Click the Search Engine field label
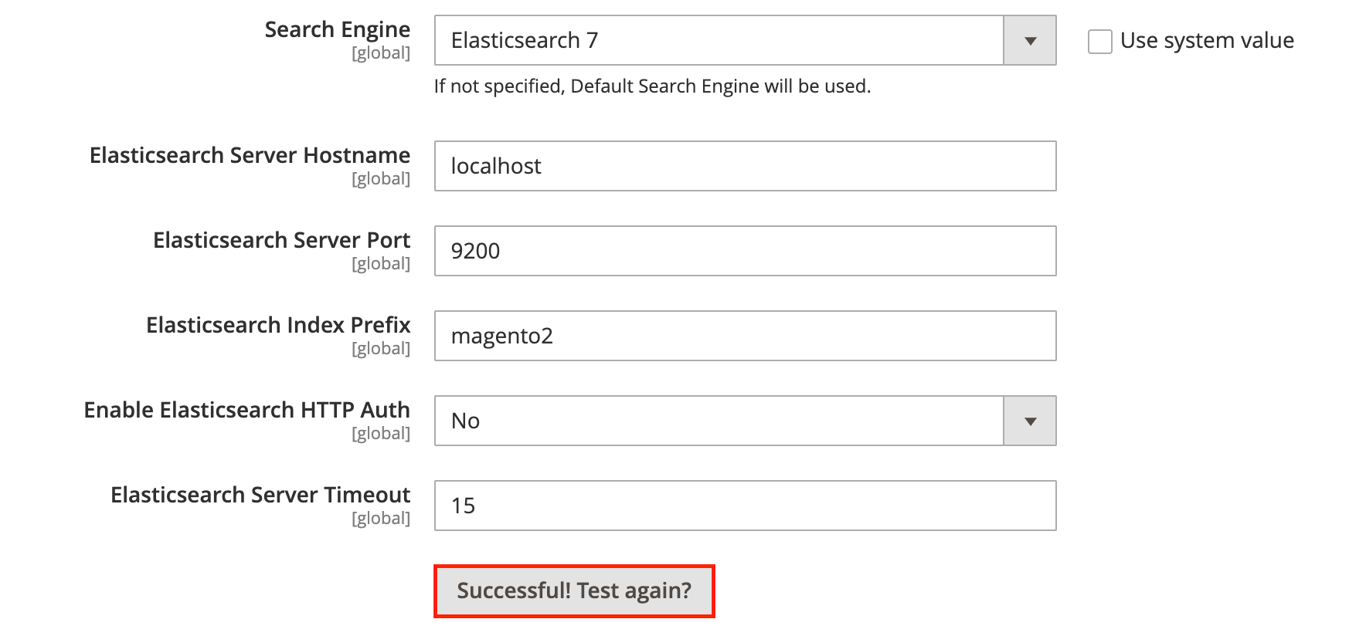Viewport: 1366px width, 636px height. click(336, 29)
